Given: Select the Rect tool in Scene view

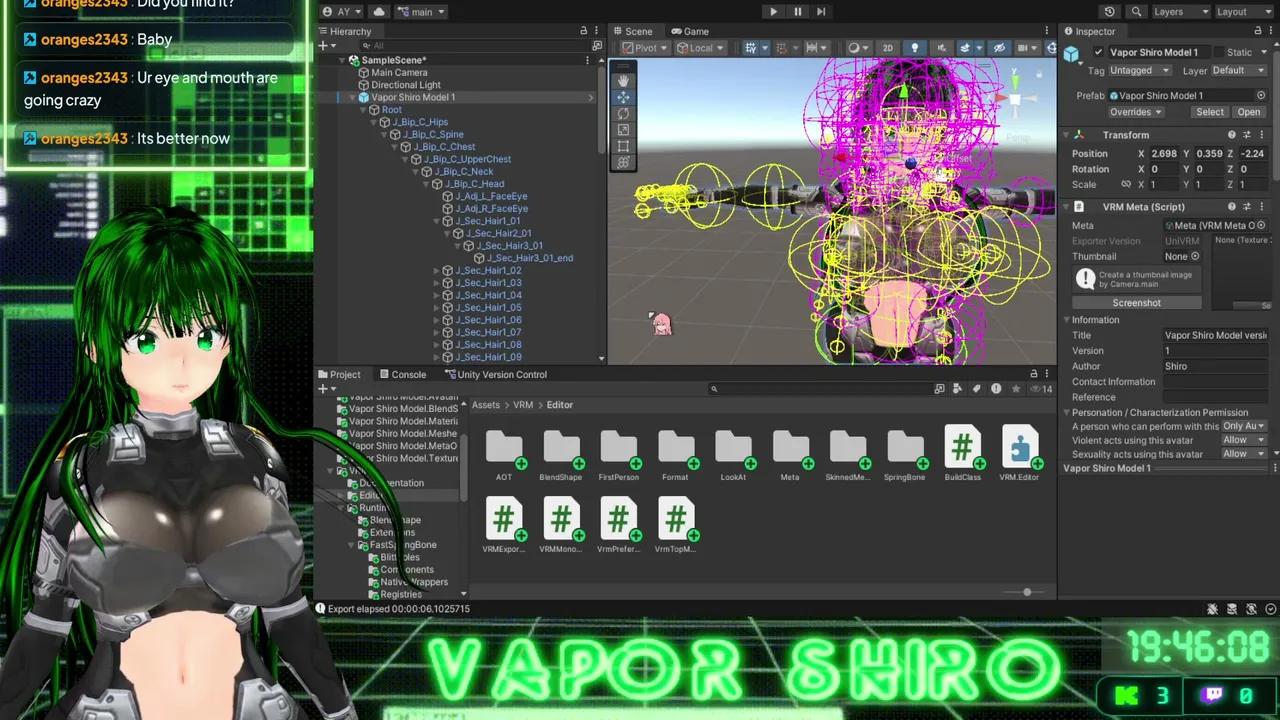Looking at the screenshot, I should pyautogui.click(x=623, y=146).
